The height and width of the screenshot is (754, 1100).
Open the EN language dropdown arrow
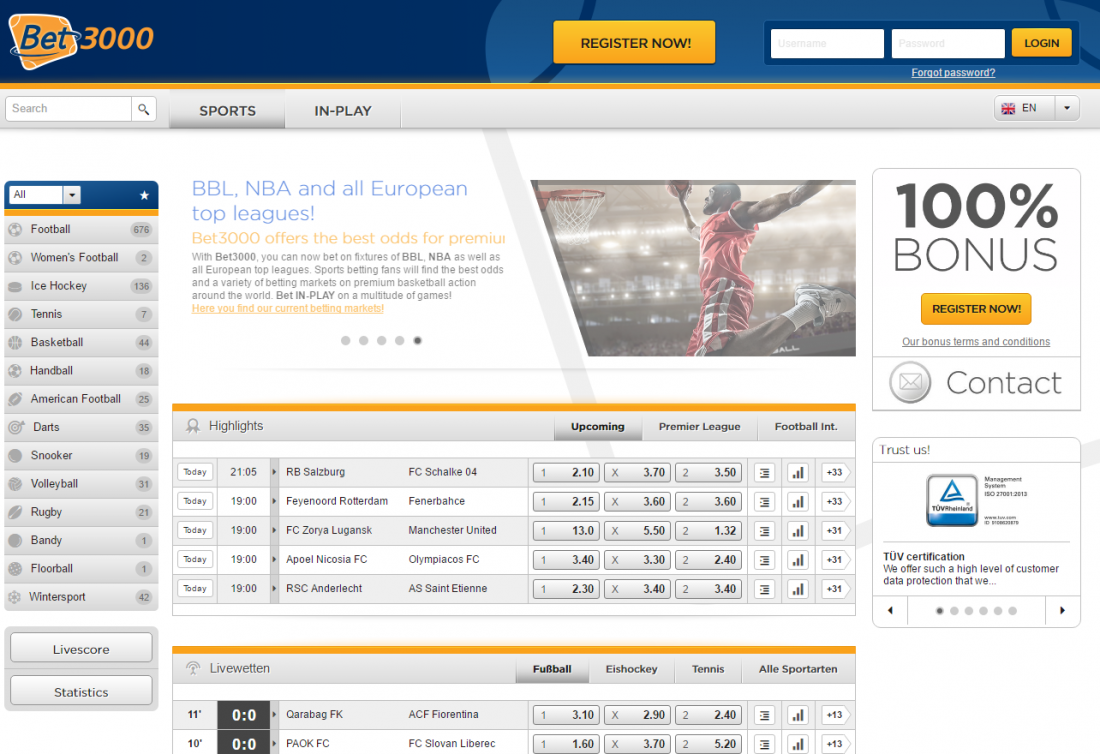[x=1066, y=108]
